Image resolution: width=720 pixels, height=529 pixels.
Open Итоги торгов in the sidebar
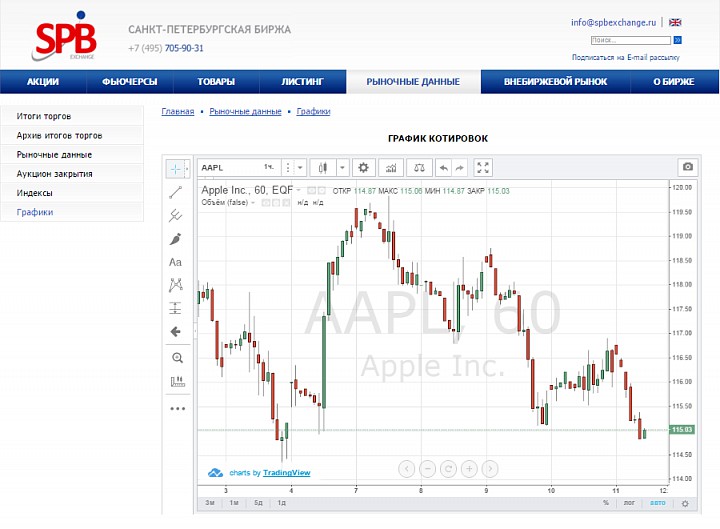coord(72,116)
